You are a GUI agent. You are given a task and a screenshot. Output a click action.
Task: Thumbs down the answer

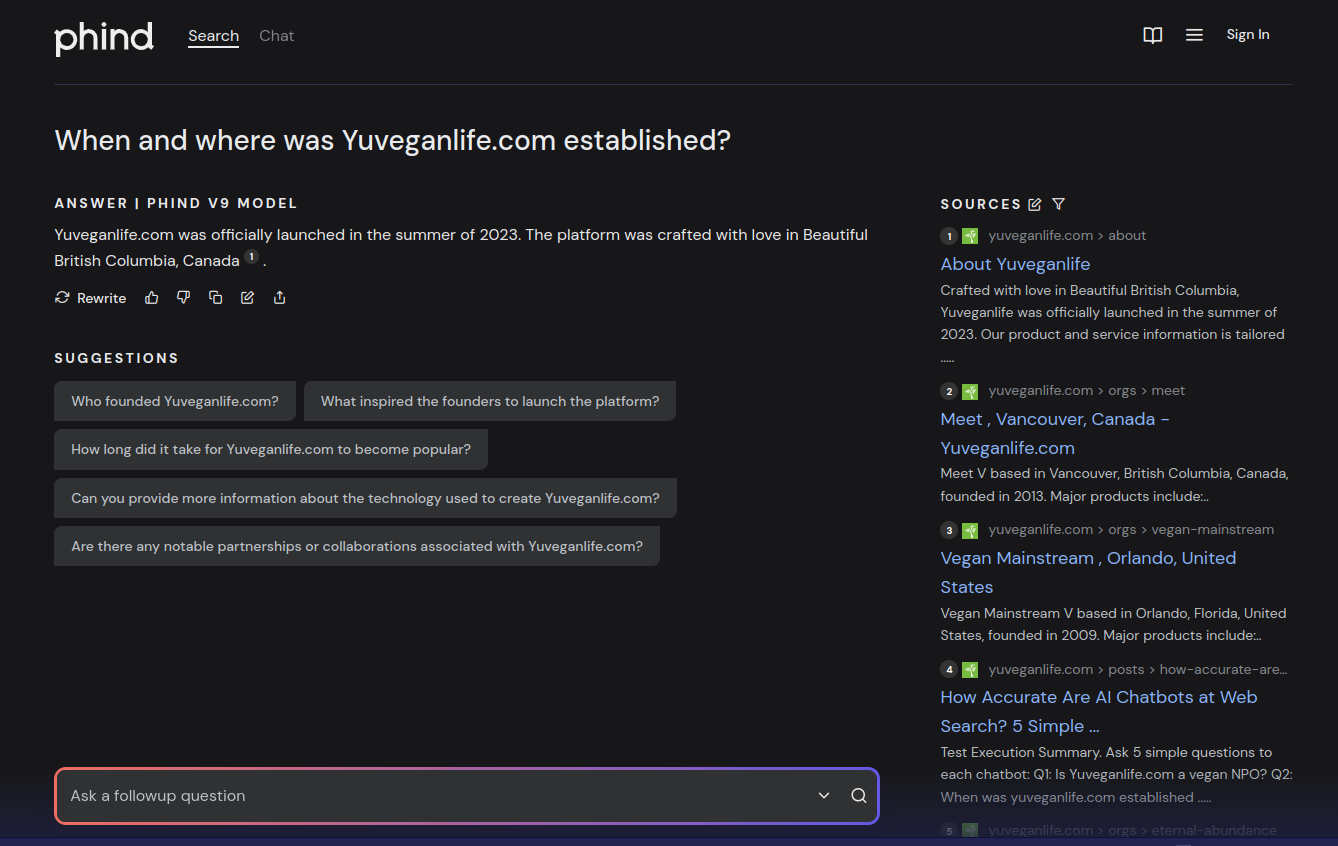point(183,297)
